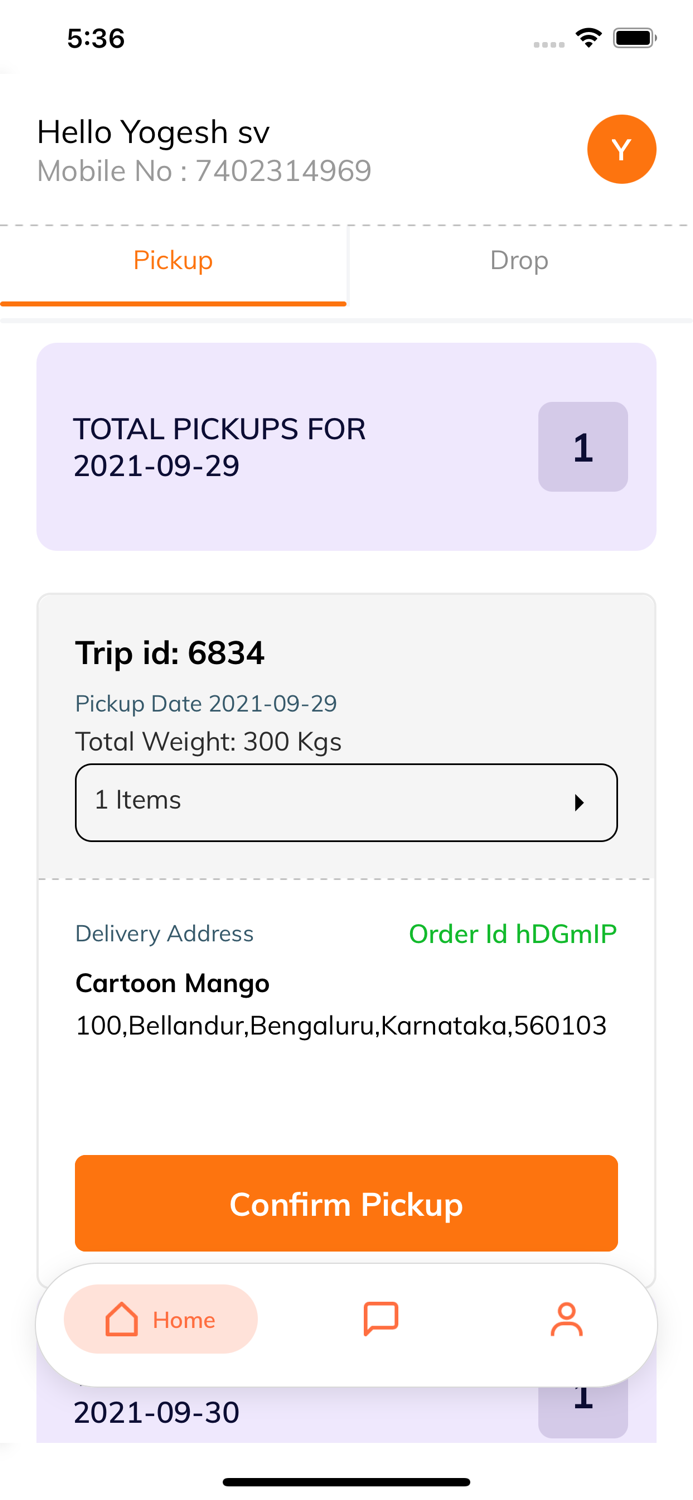Switch to the Drop tab

(x=519, y=261)
